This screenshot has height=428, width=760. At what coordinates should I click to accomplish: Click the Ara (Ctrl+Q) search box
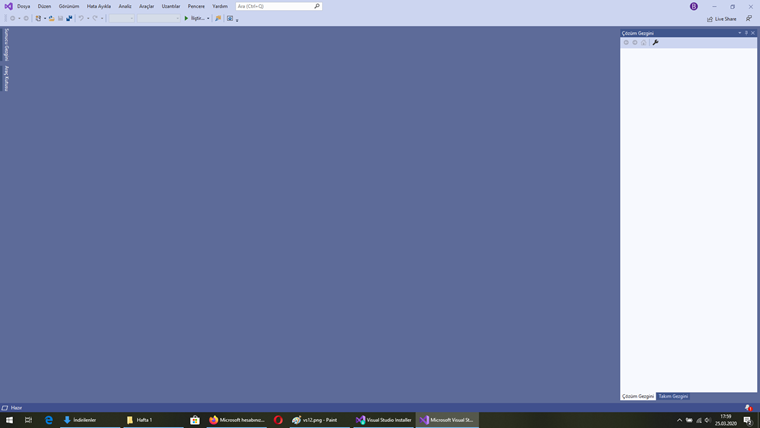click(277, 6)
